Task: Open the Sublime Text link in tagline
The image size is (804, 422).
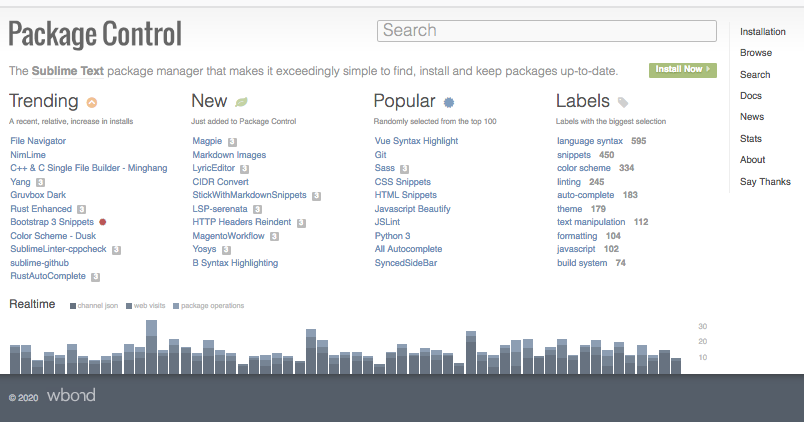Action: pos(68,71)
